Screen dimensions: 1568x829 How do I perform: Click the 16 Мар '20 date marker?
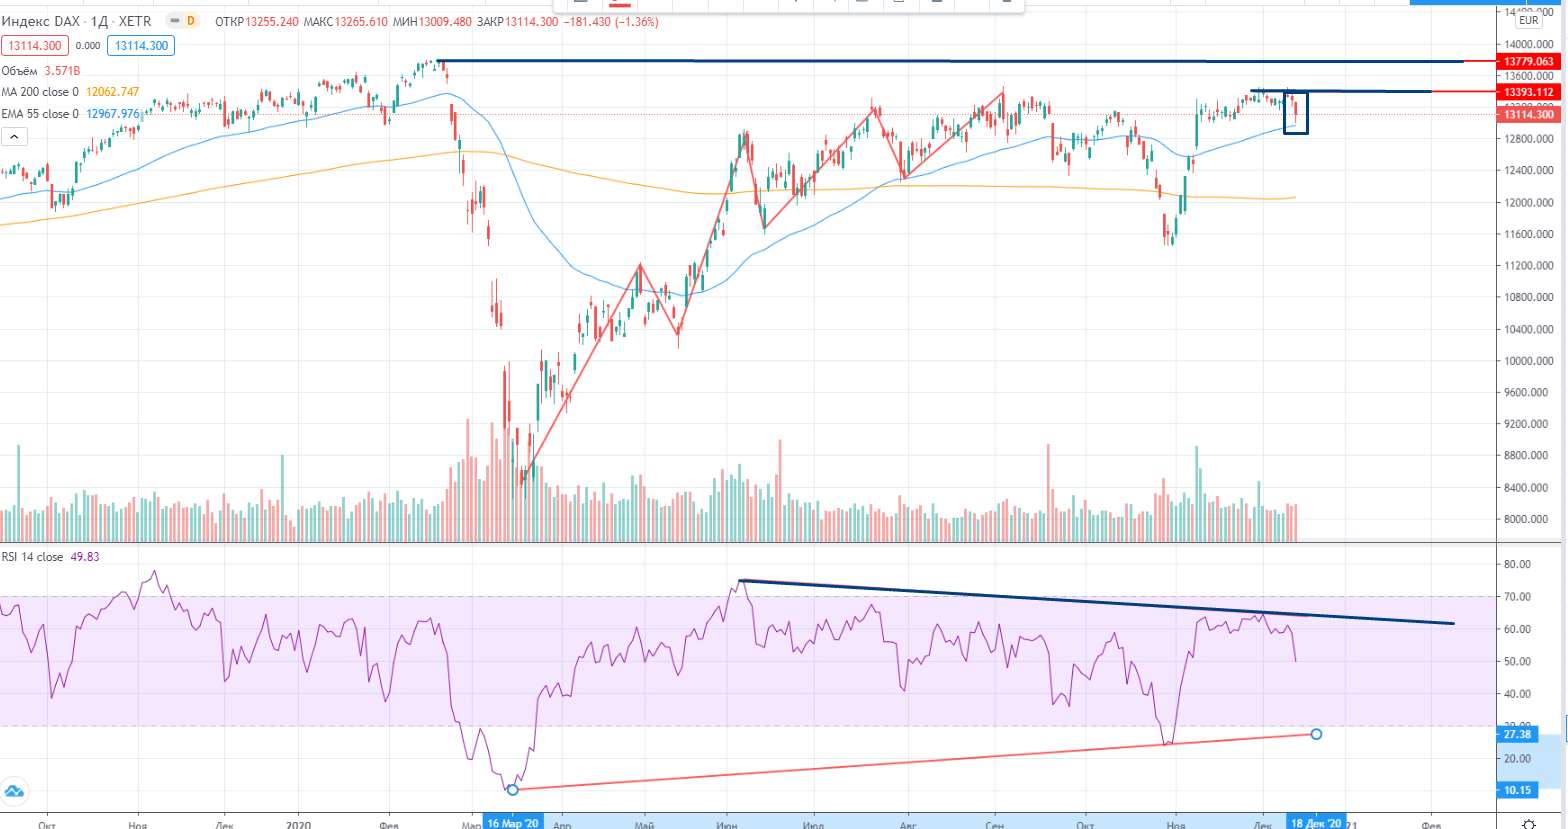513,823
